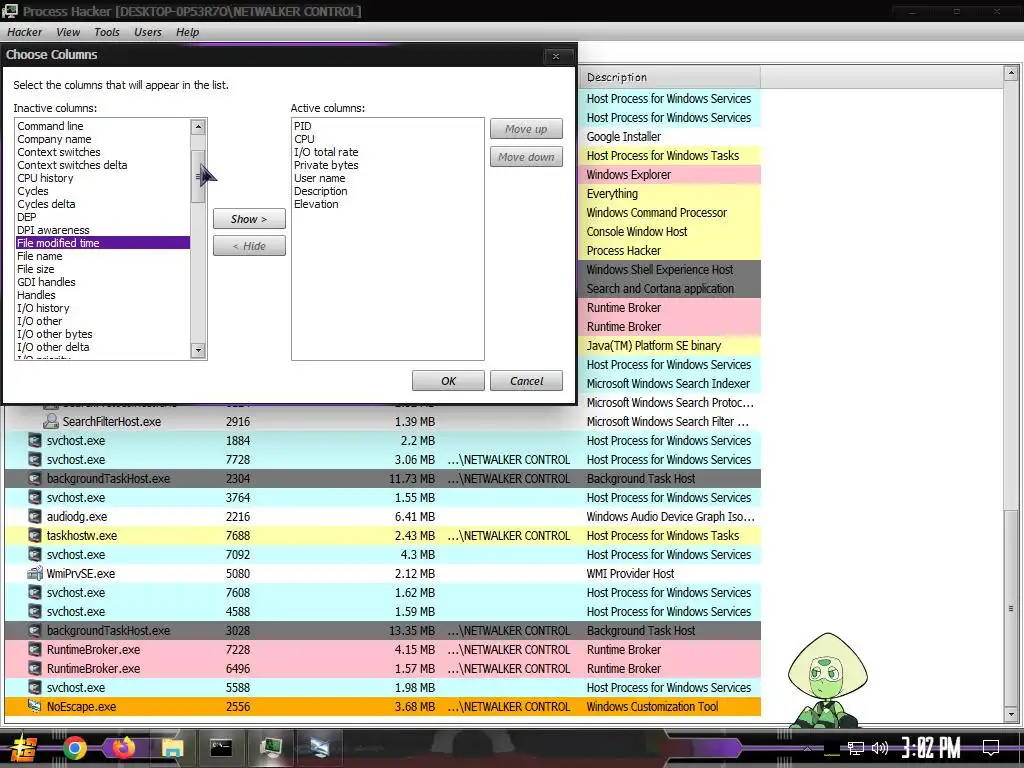The width and height of the screenshot is (1024, 768).
Task: Switch to Process Hacker taskbar icon
Action: 270,748
